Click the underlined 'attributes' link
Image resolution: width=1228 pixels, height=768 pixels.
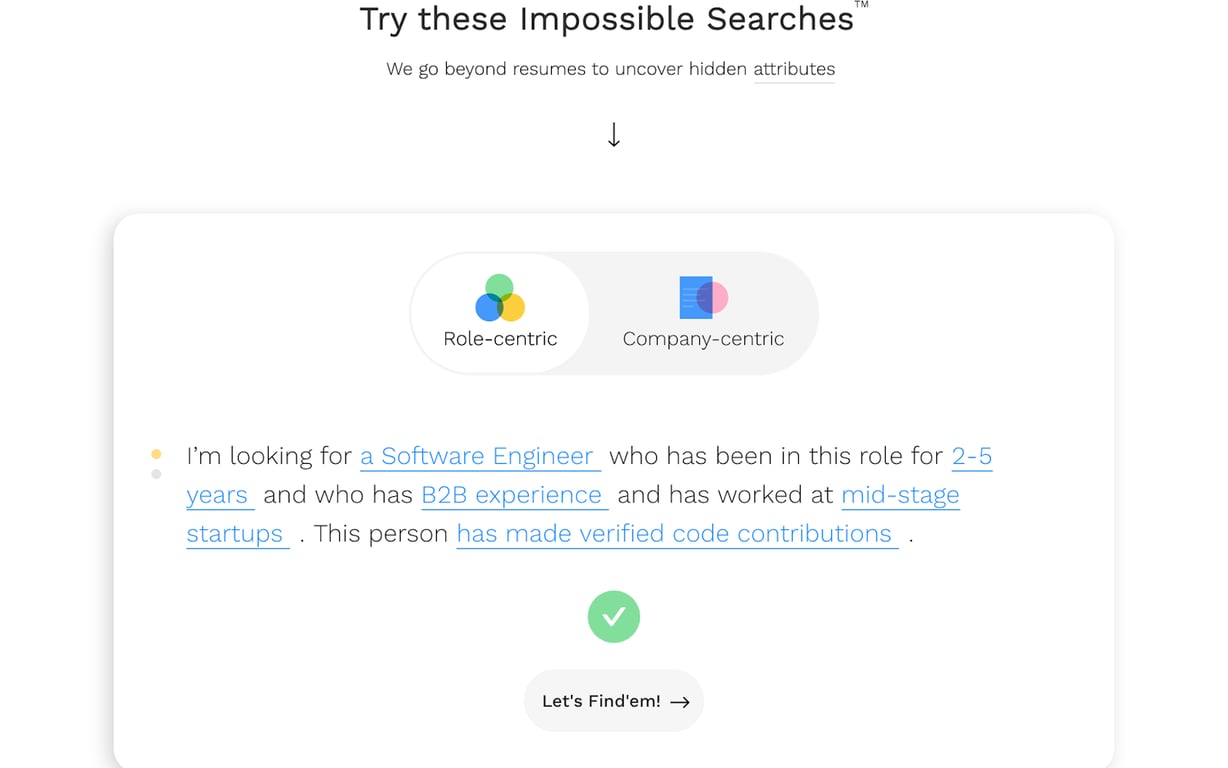pyautogui.click(x=794, y=69)
